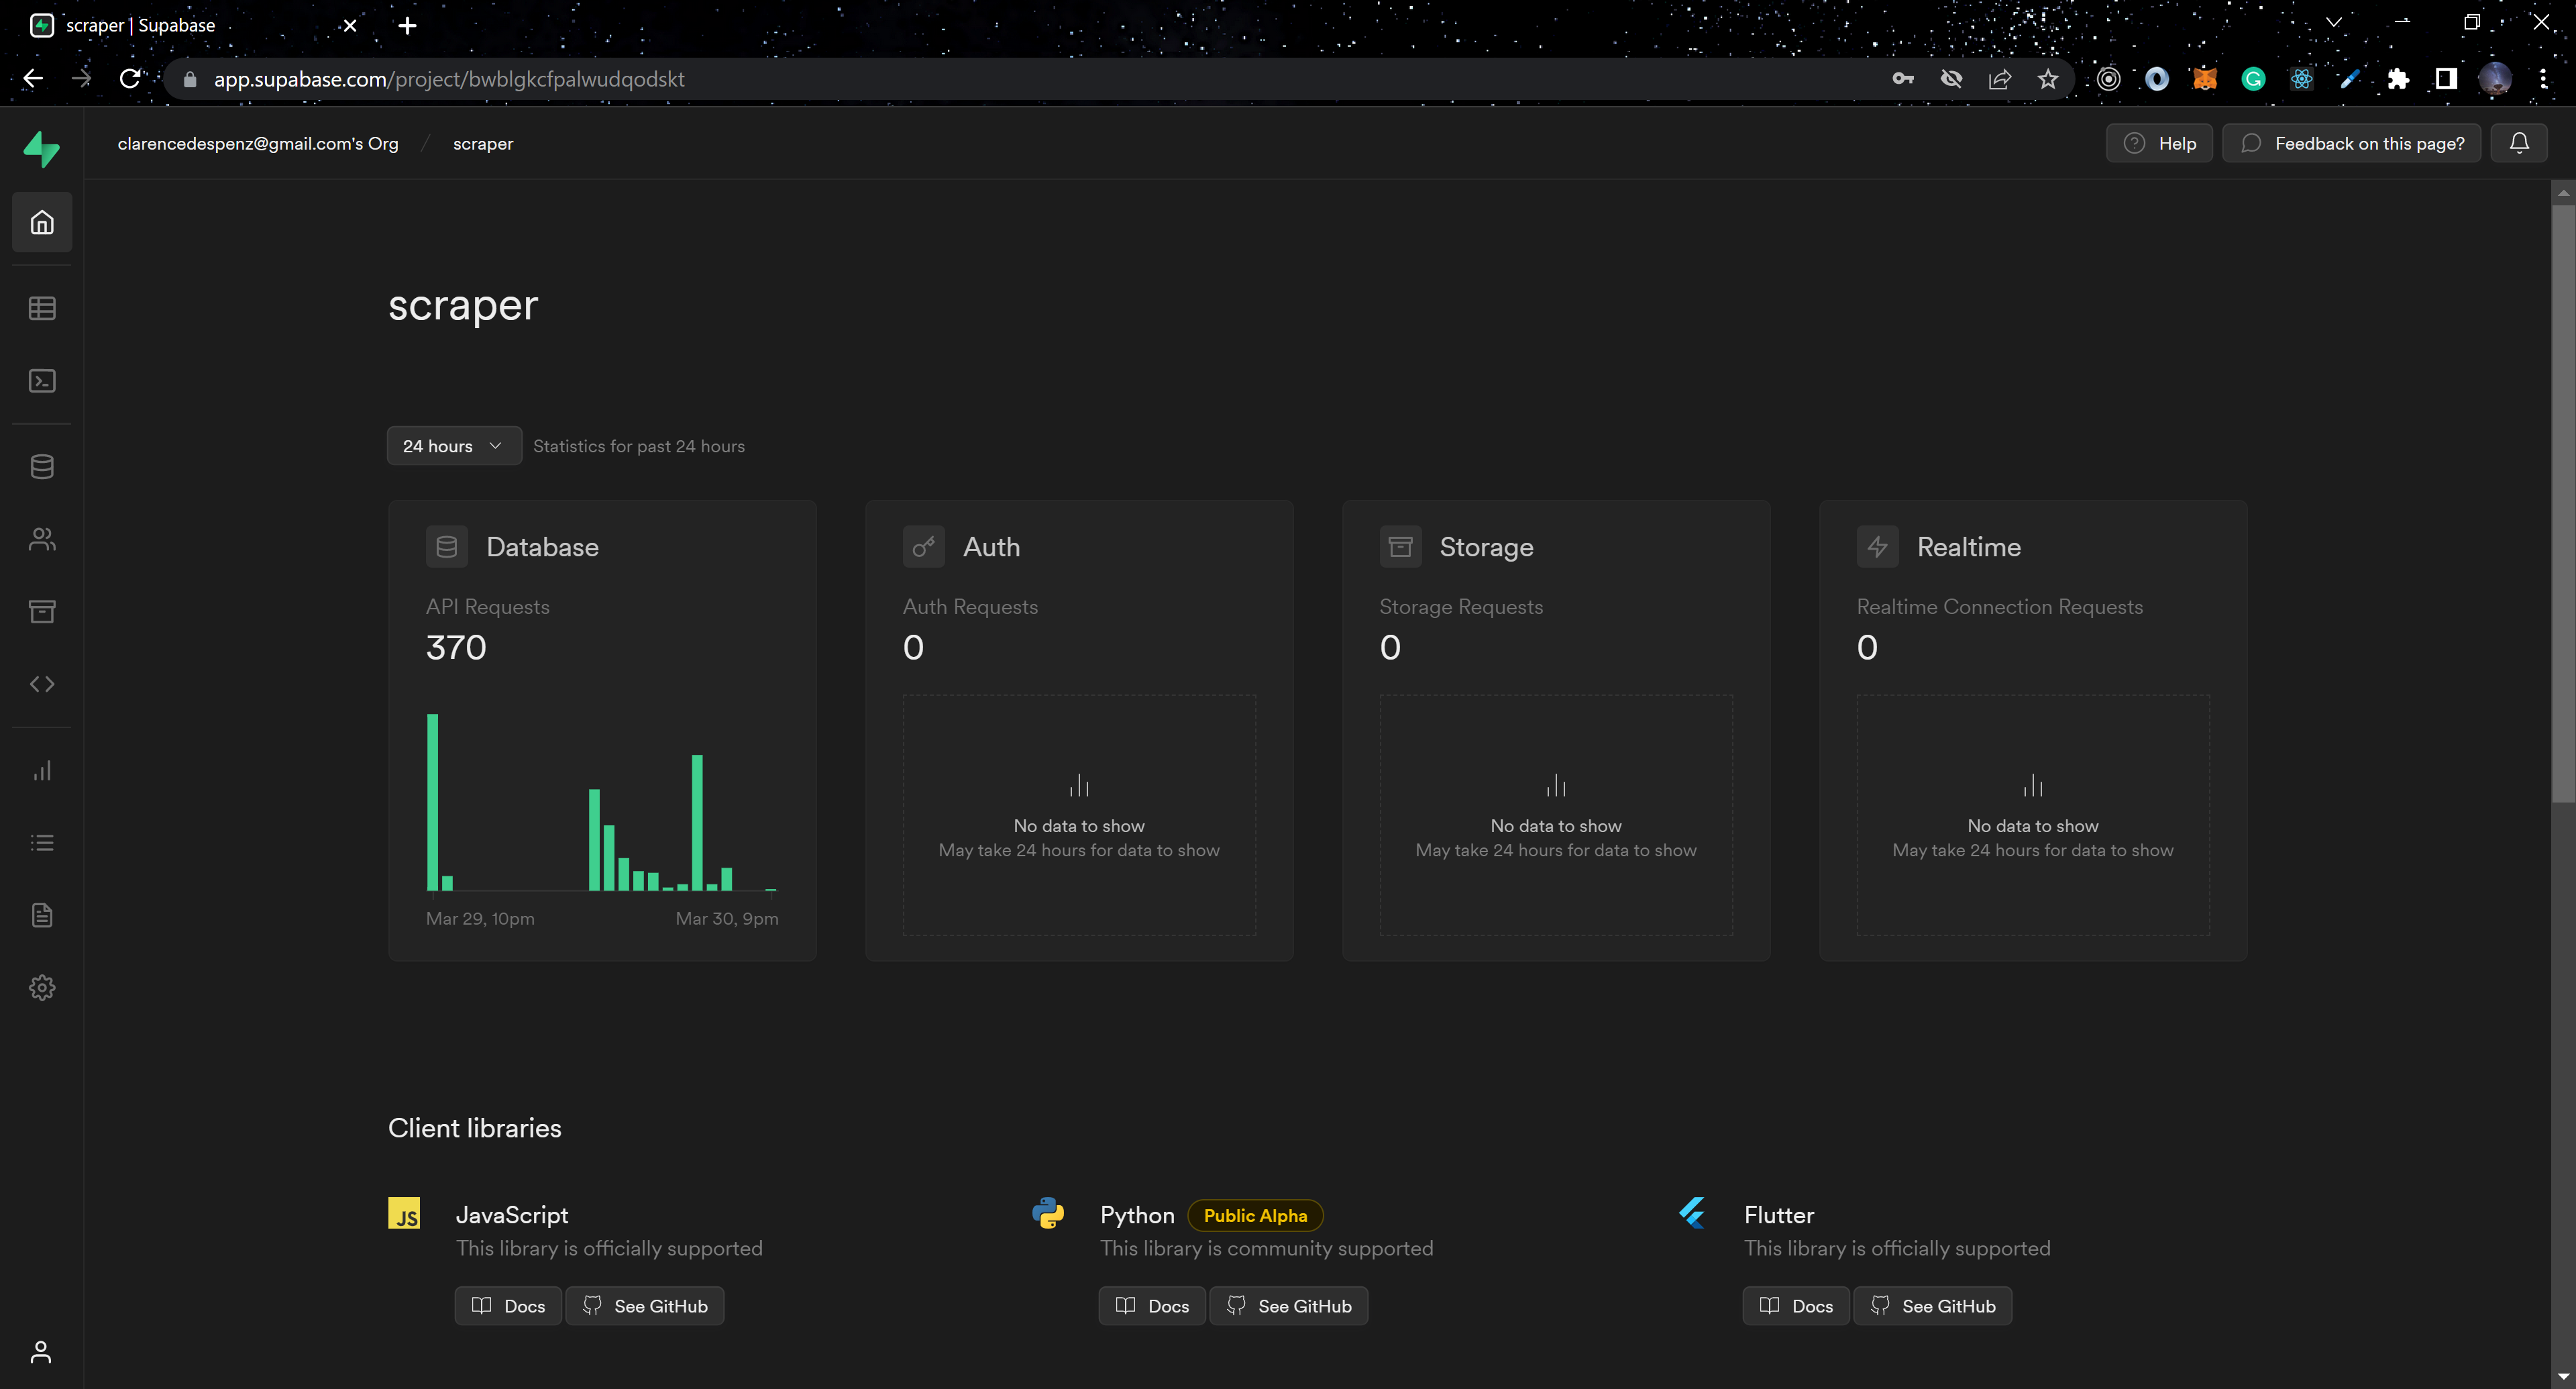This screenshot has width=2576, height=1389.
Task: Open project Settings gear icon
Action: coord(42,988)
